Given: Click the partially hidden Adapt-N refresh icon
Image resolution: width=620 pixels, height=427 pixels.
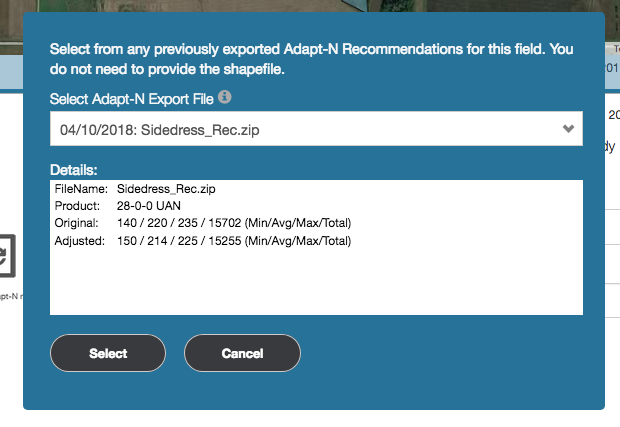Looking at the screenshot, I should (x=8, y=253).
